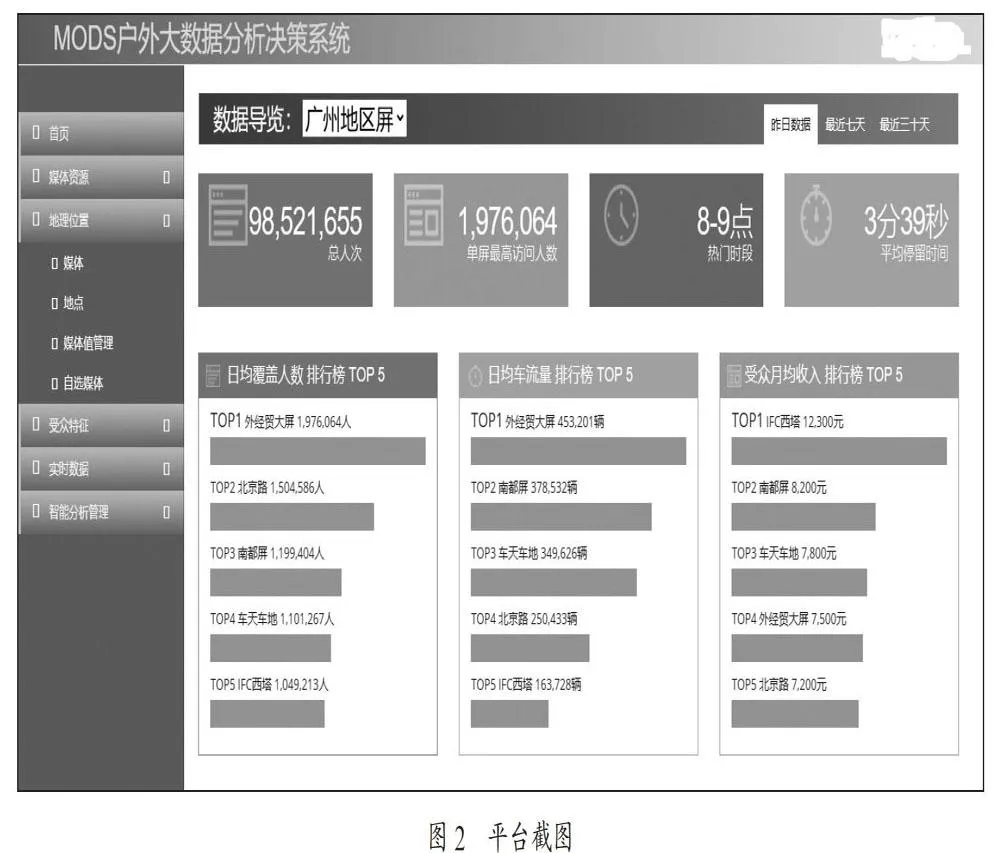Click the 总人次 document icon

tap(228, 215)
